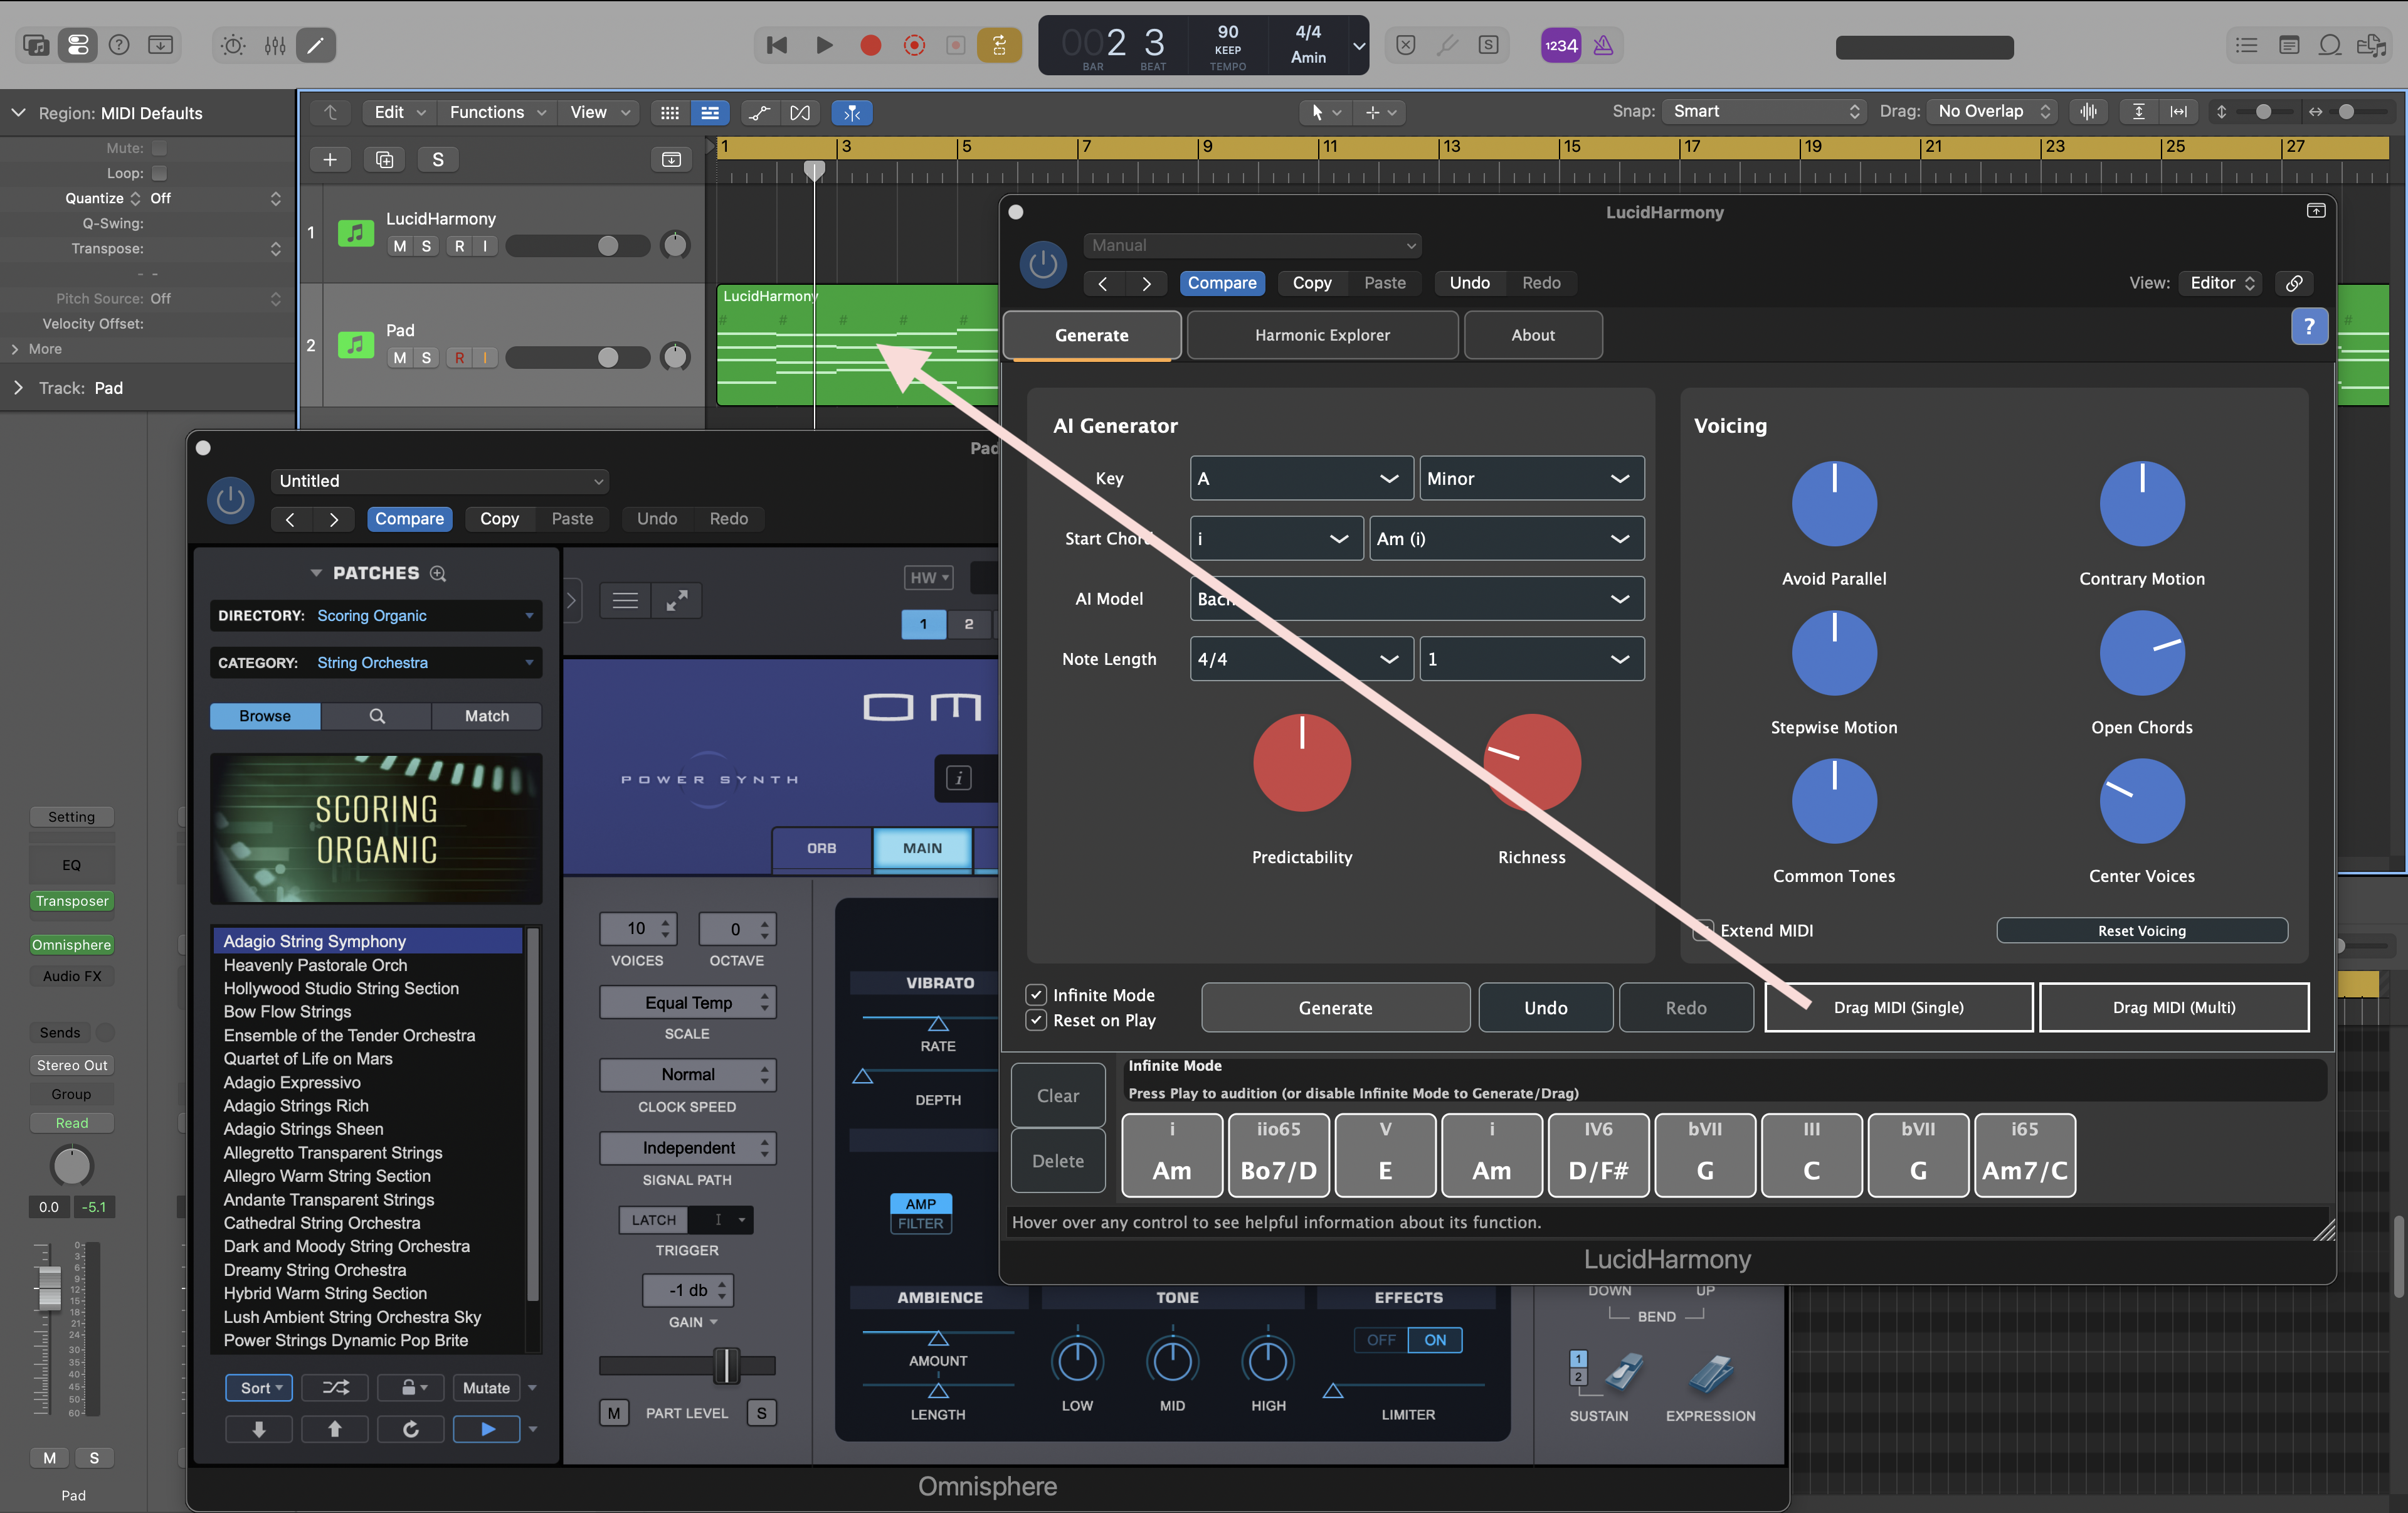The width and height of the screenshot is (2408, 1513).
Task: Go to beginning with transport rewind
Action: (x=777, y=45)
